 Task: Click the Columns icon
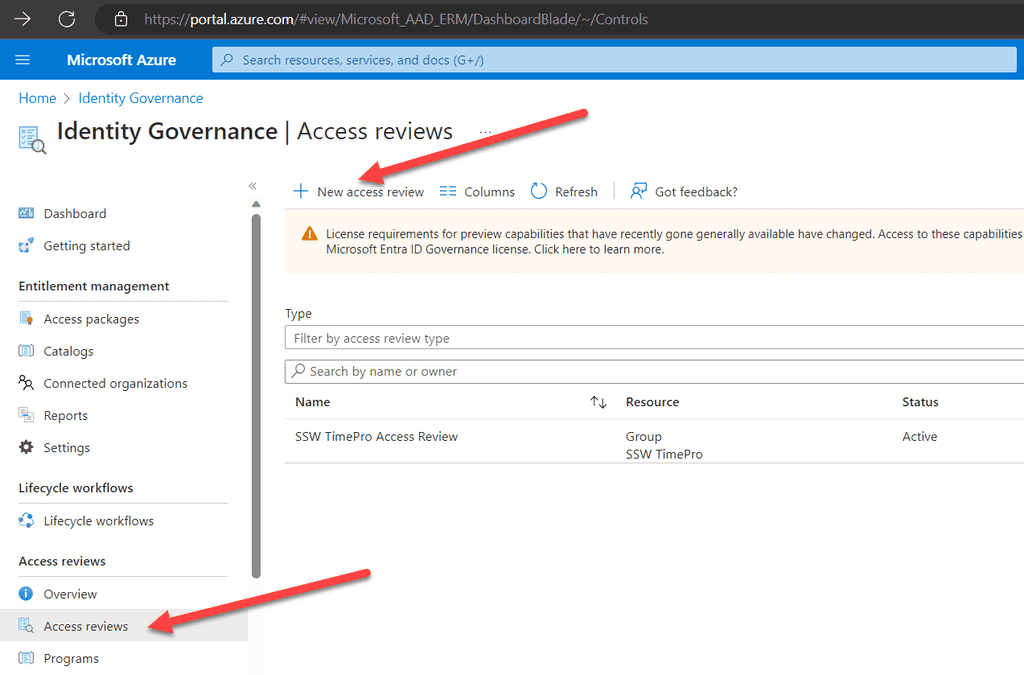click(x=446, y=191)
